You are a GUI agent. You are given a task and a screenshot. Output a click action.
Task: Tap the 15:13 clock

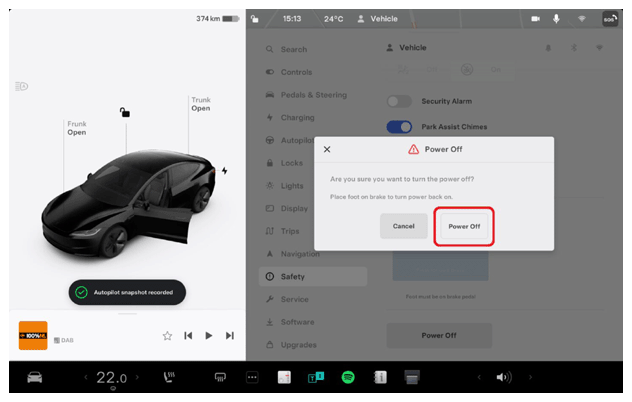[292, 19]
